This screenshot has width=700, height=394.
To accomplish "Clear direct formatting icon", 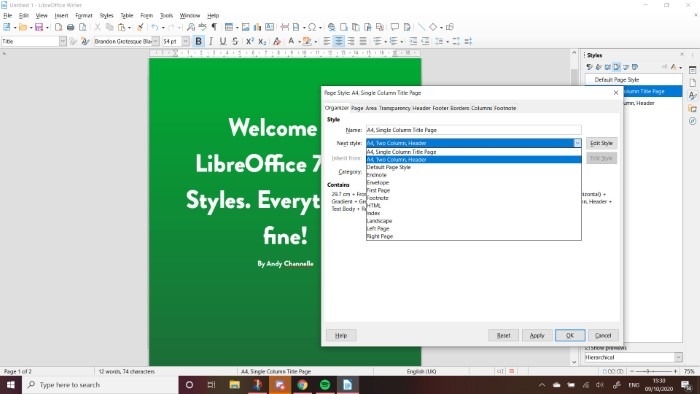I will (x=277, y=41).
